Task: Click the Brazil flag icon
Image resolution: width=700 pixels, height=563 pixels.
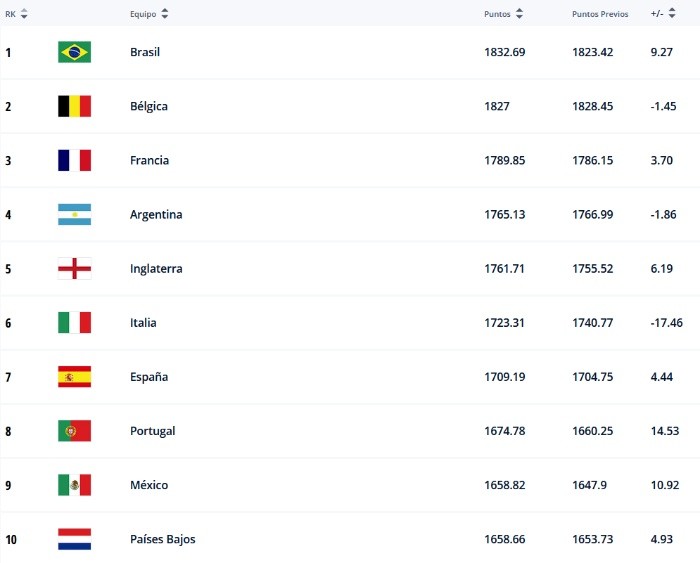Action: [74, 52]
